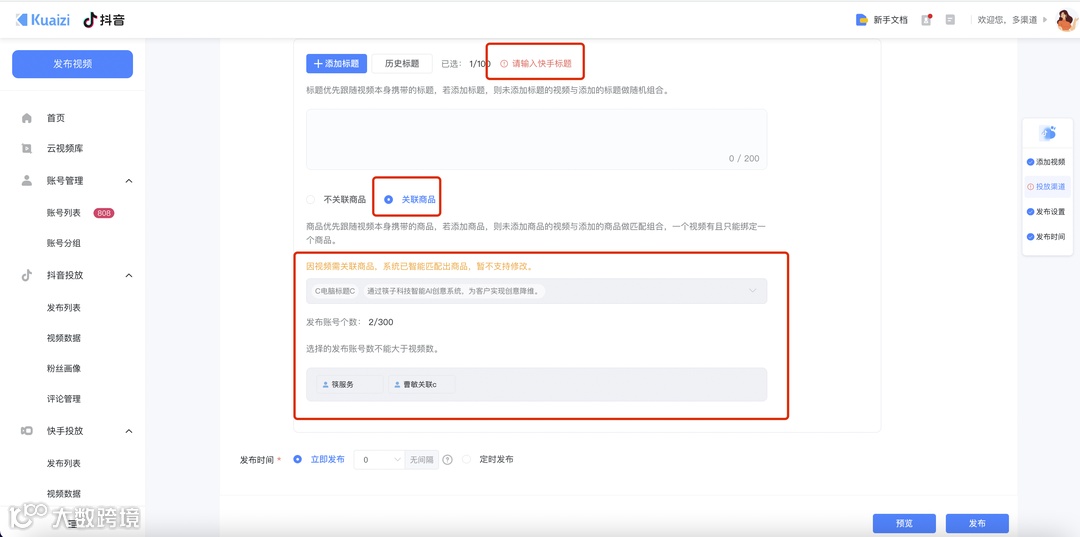Image resolution: width=1080 pixels, height=537 pixels.
Task: Select the 立即发布 radio button
Action: pos(298,459)
